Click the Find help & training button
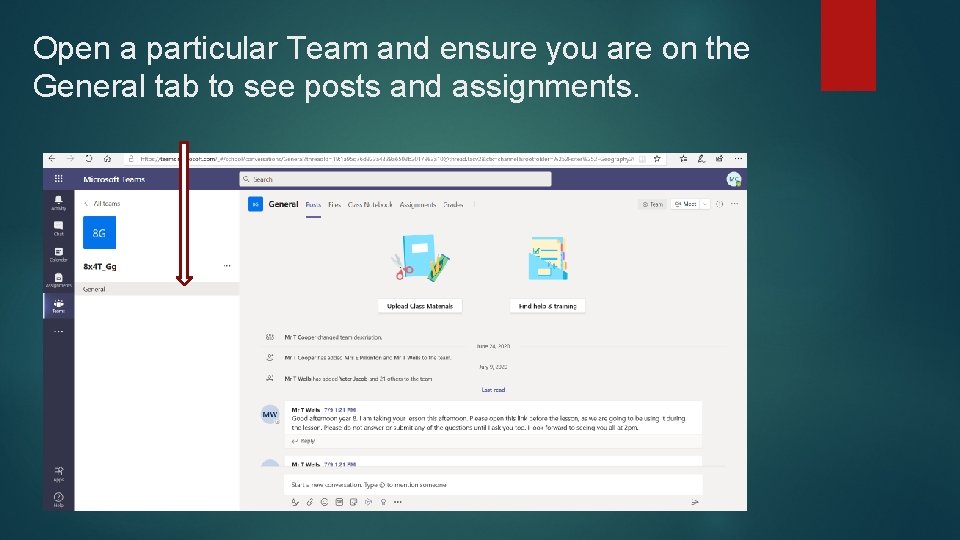960x540 pixels. 547,306
